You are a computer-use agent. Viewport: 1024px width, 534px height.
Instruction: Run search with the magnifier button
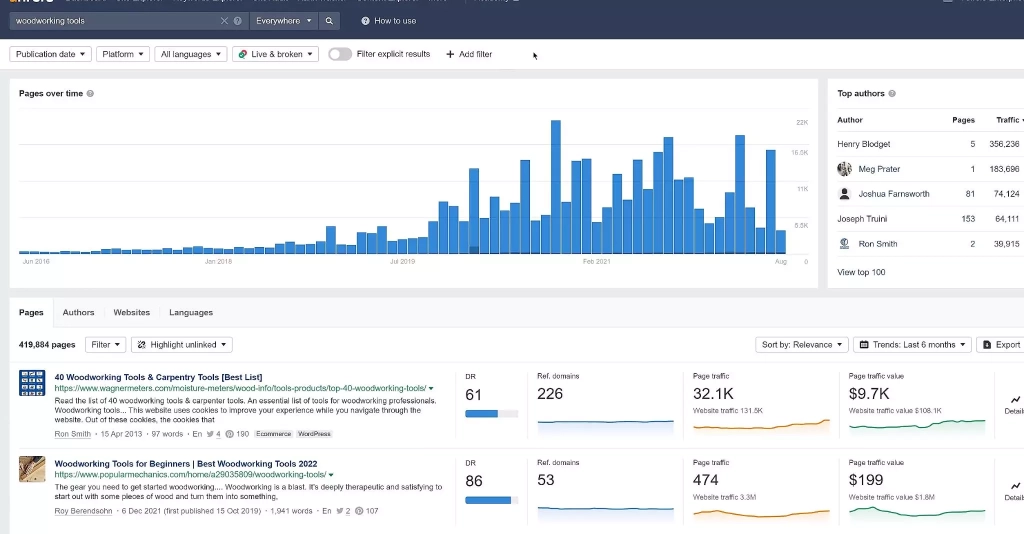[329, 21]
